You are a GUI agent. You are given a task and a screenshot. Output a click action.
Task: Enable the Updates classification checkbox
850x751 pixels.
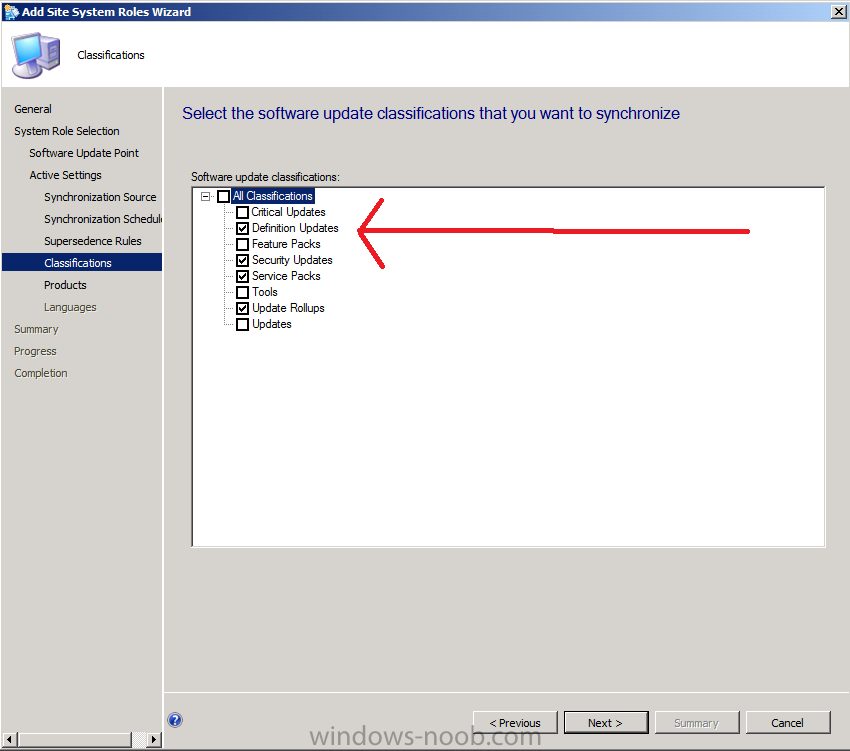[242, 324]
